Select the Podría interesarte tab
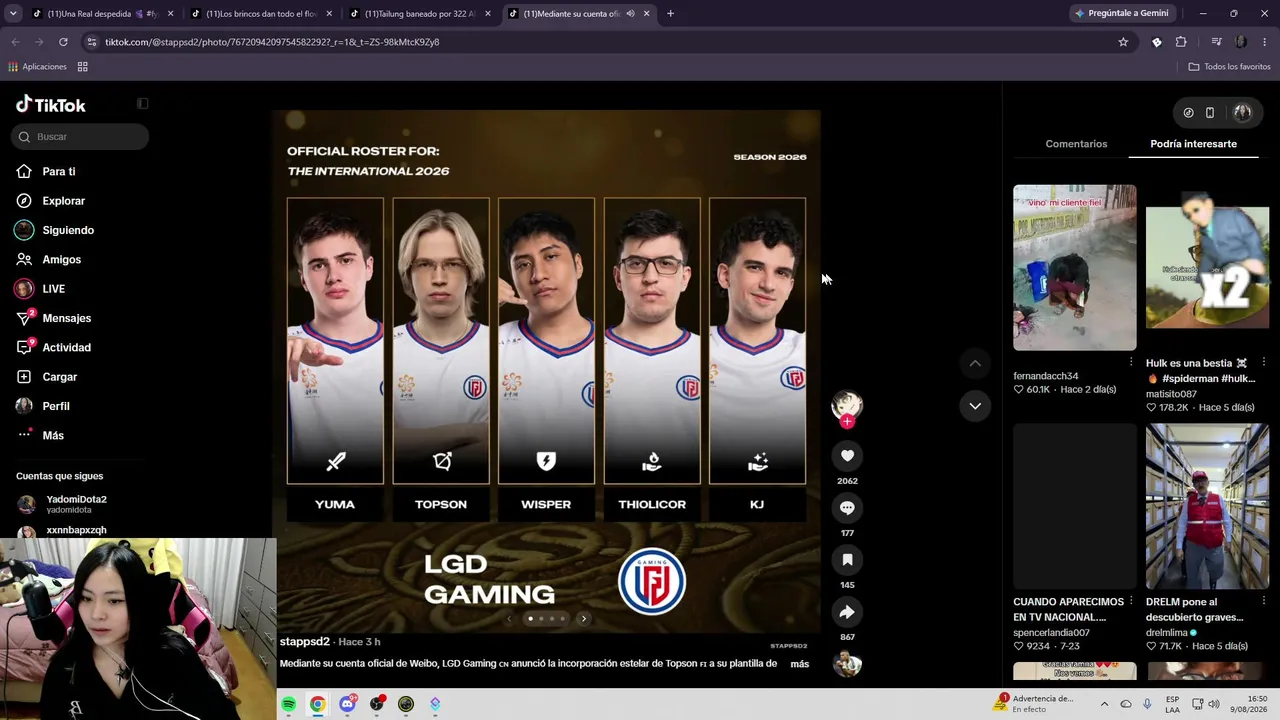 pos(1193,144)
